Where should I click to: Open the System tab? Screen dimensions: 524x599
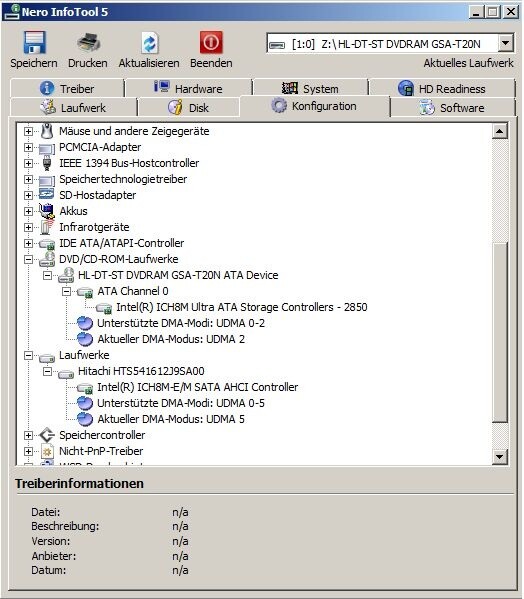[310, 89]
